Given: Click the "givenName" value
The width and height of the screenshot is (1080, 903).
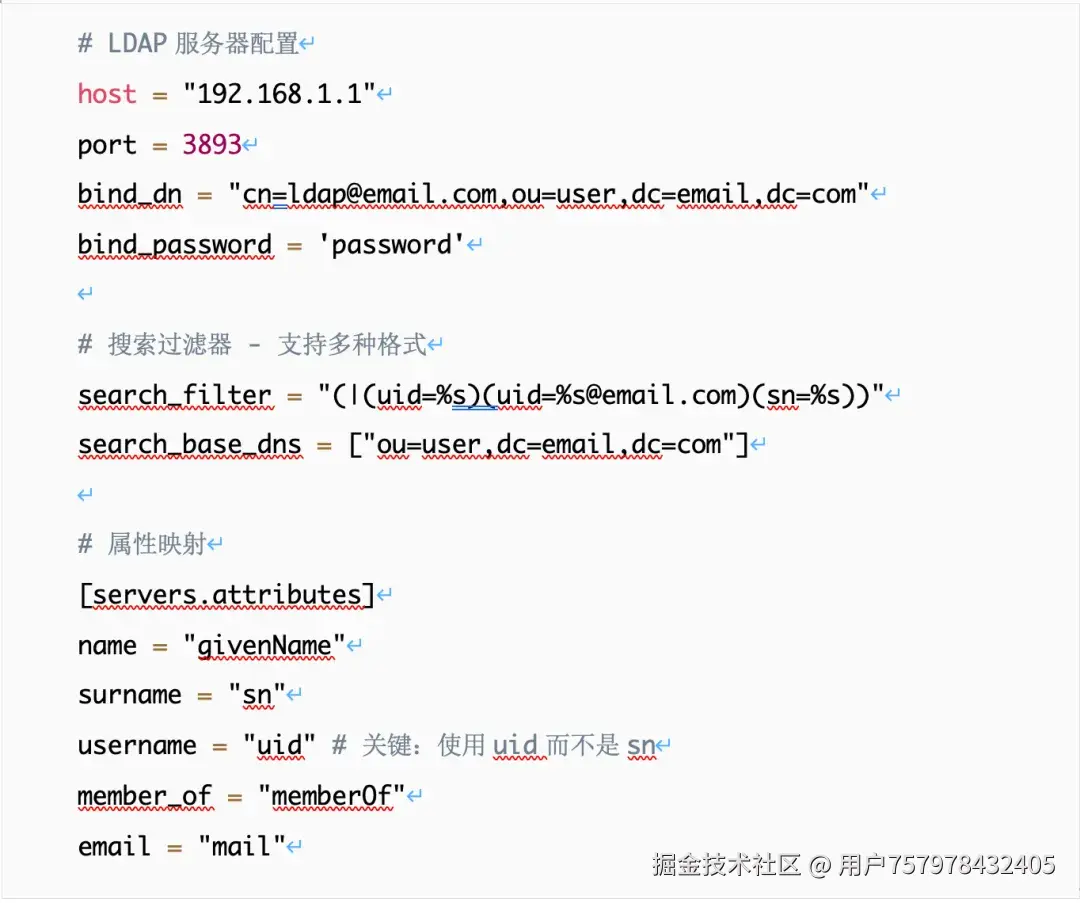Looking at the screenshot, I should click(264, 646).
